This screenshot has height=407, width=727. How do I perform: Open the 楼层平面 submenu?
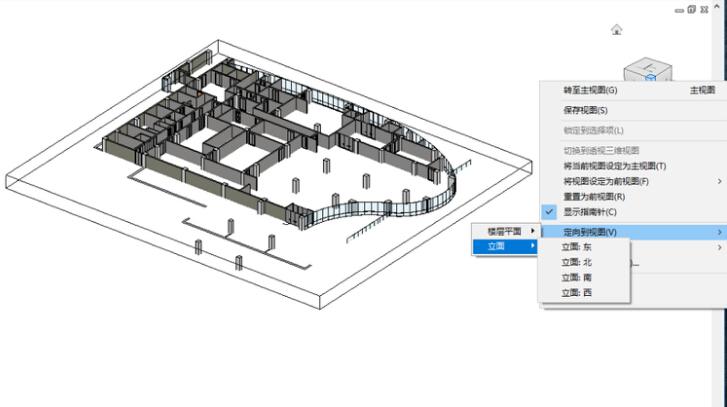(x=505, y=231)
